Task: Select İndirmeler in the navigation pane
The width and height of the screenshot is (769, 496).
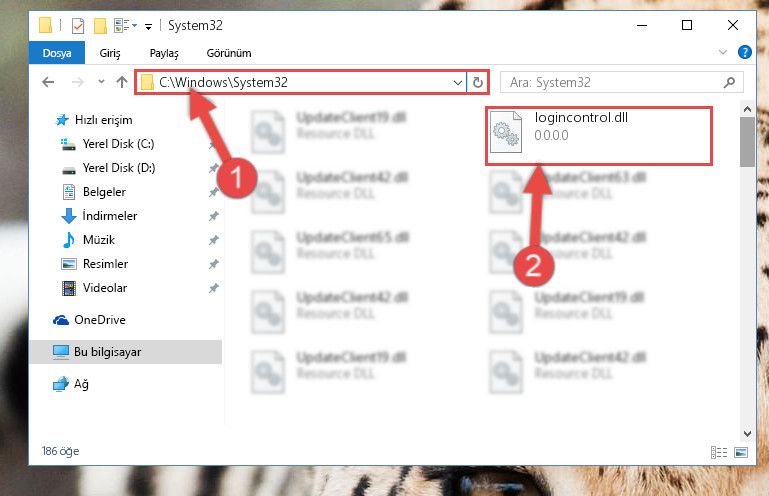Action: 110,216
